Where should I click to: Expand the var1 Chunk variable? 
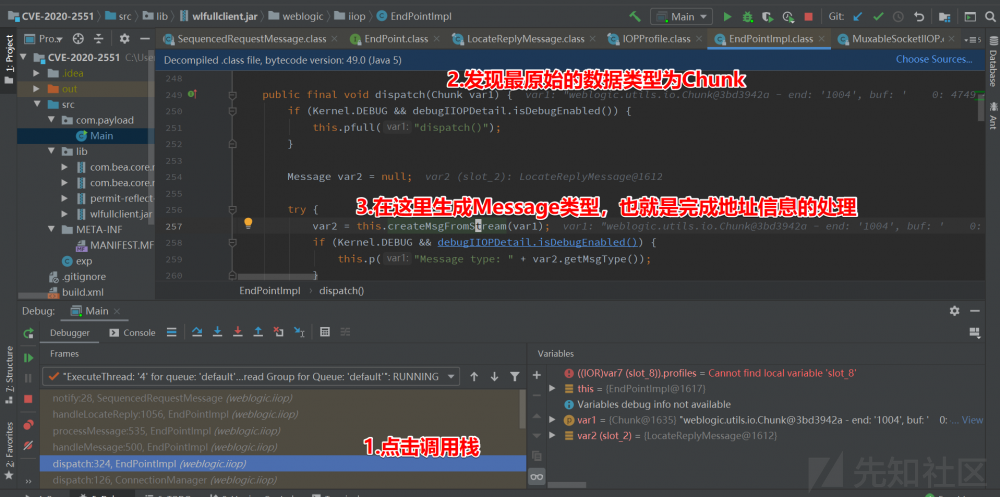pos(552,420)
